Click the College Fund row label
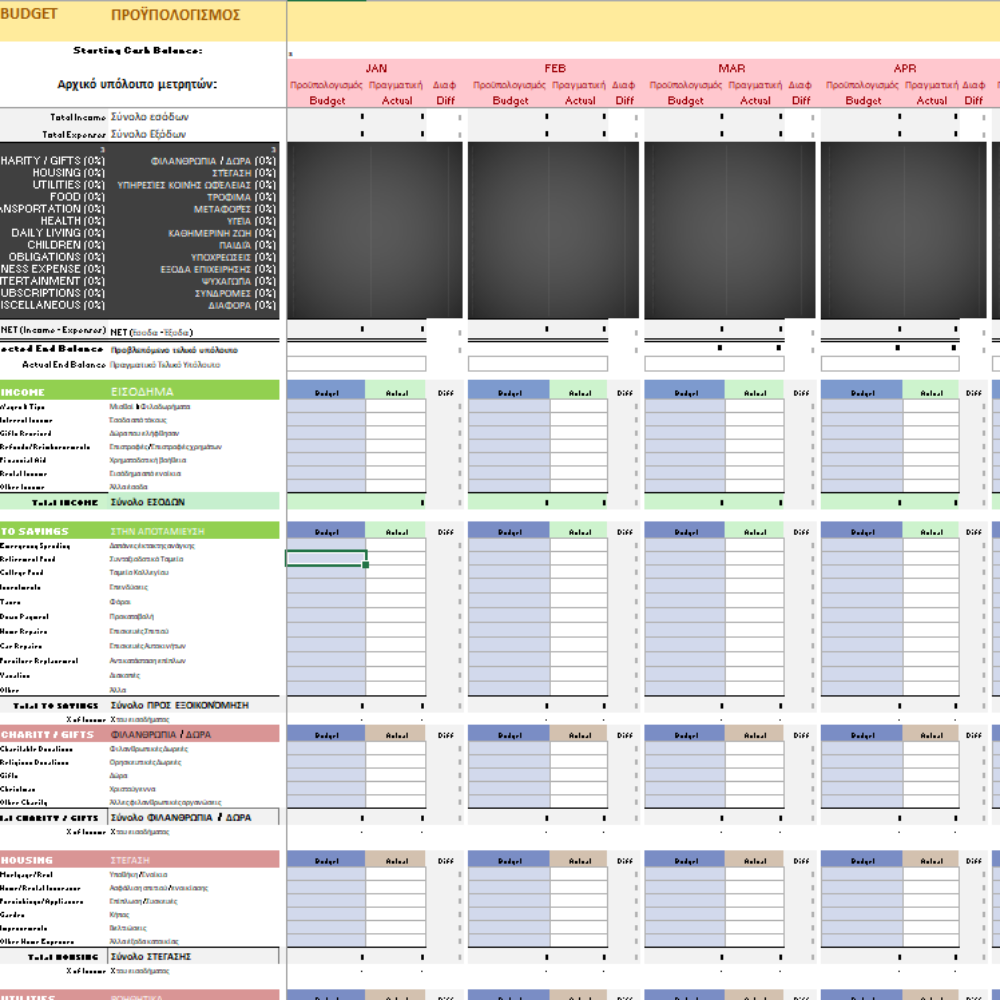The width and height of the screenshot is (1000, 1000). pos(22,573)
